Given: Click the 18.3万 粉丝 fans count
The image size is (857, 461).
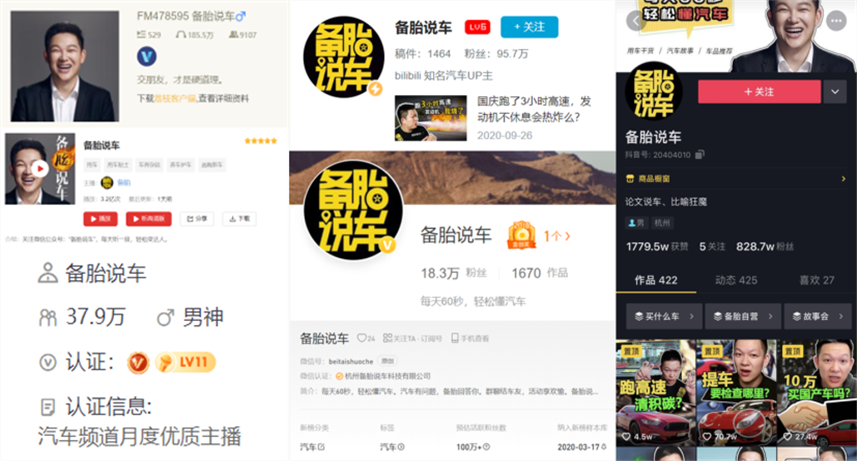Looking at the screenshot, I should coord(453,273).
